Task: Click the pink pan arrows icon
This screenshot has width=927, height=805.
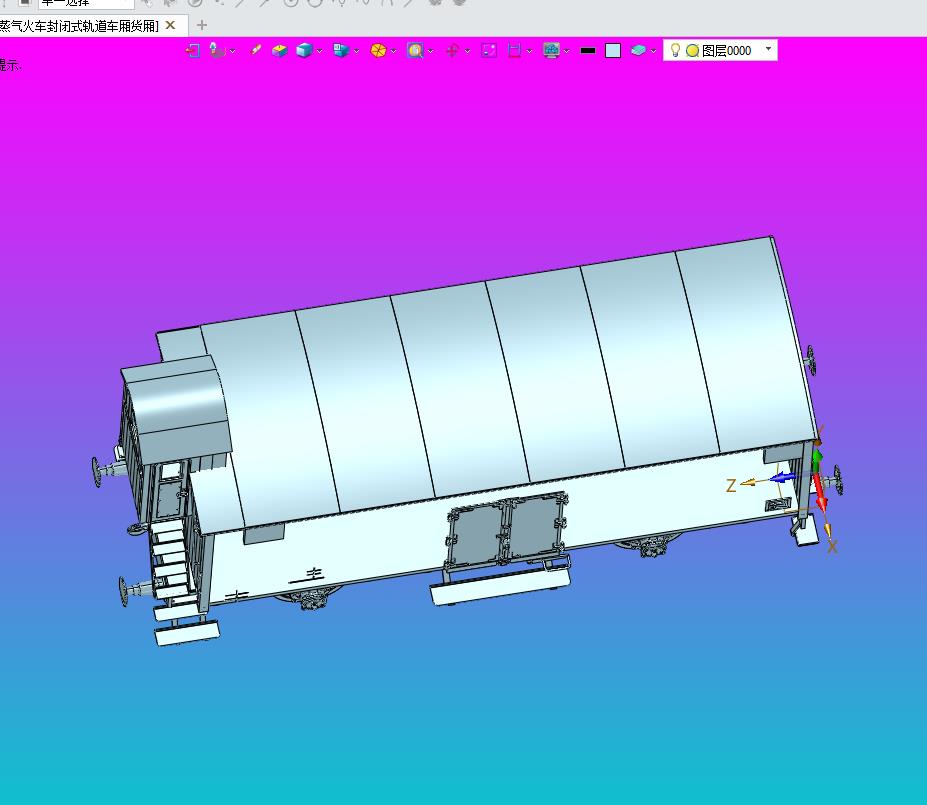Action: pos(452,51)
